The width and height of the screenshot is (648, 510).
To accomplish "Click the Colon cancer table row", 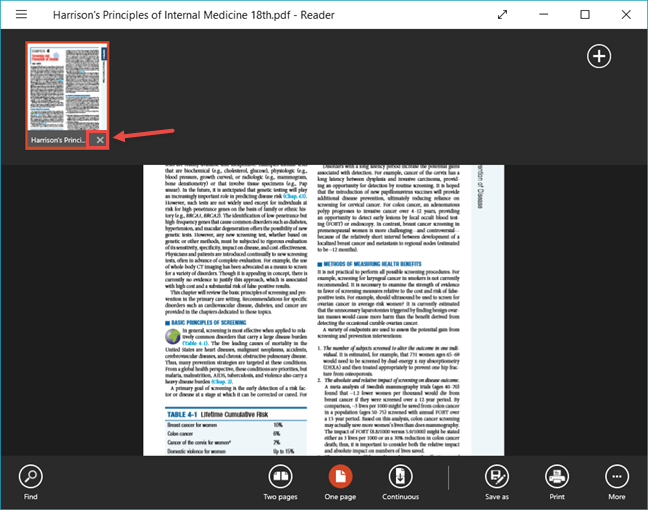I will tap(236, 434).
